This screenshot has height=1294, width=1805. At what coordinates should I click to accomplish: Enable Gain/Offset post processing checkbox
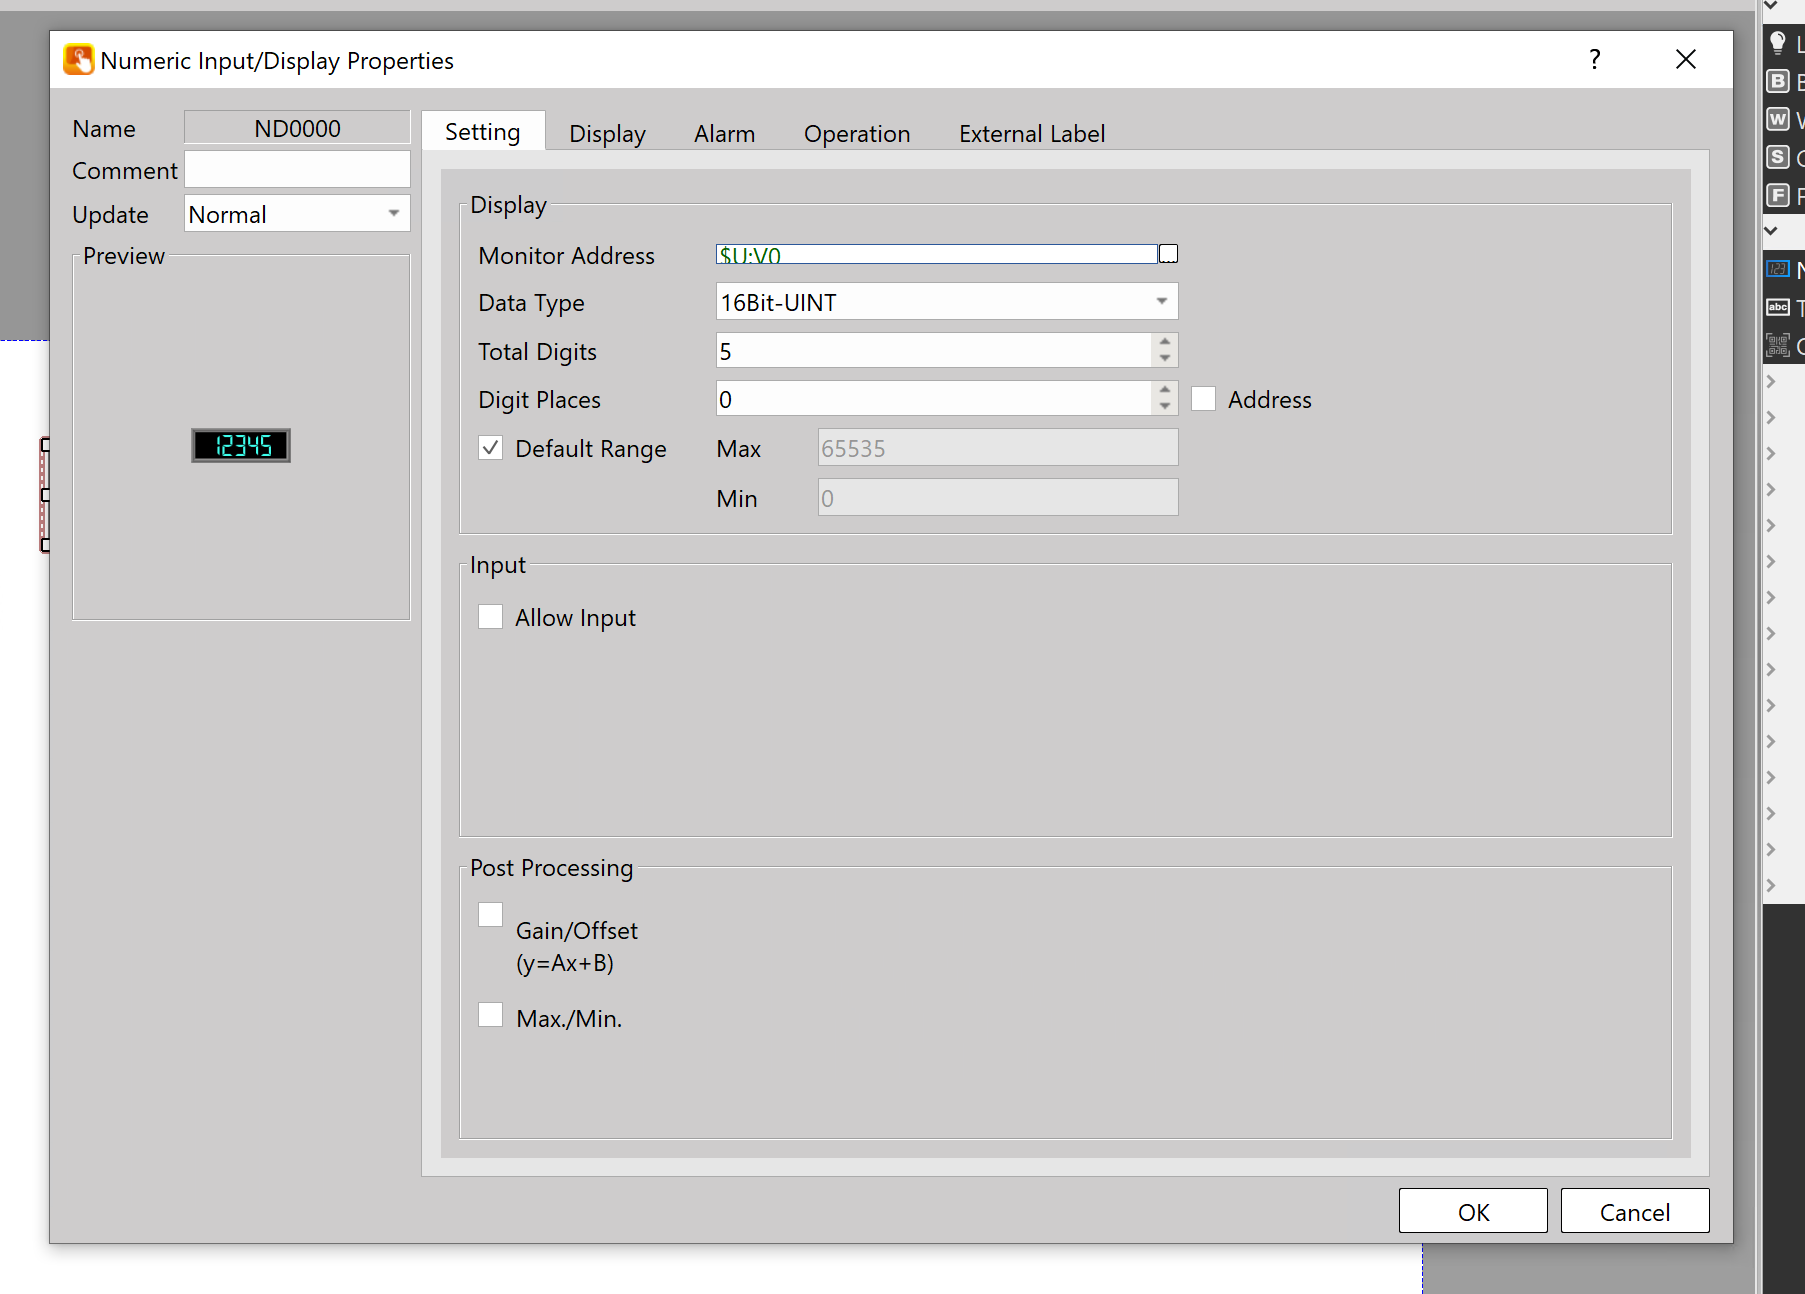[490, 915]
